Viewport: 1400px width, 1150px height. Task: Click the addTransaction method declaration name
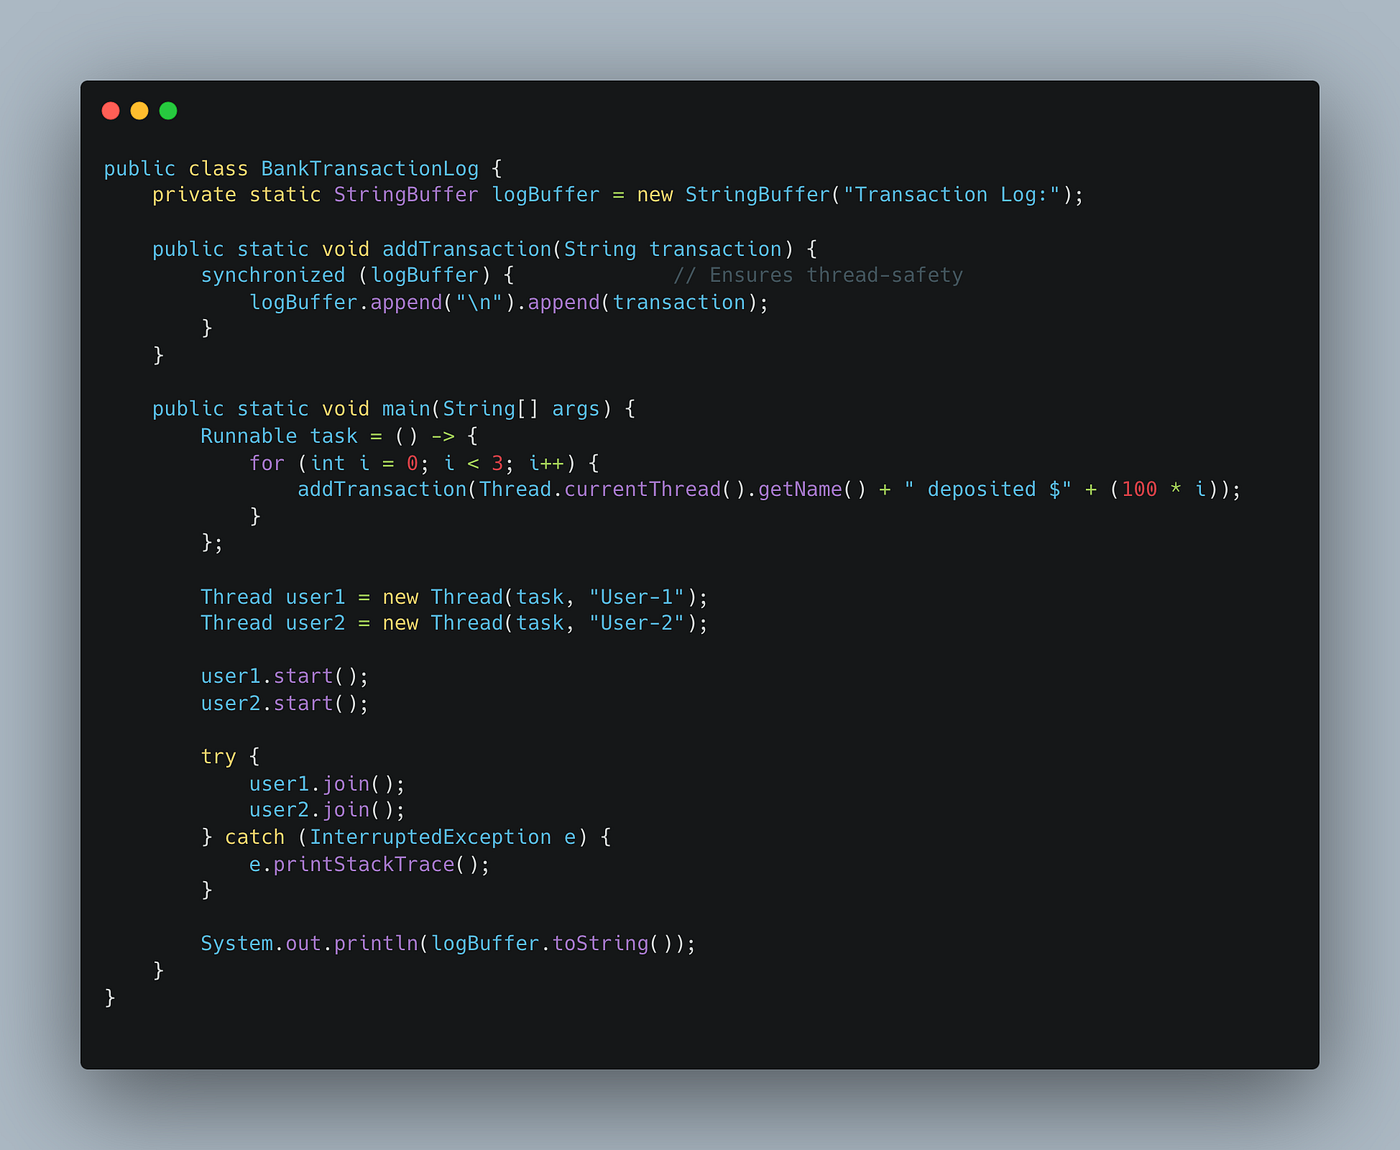coord(467,249)
